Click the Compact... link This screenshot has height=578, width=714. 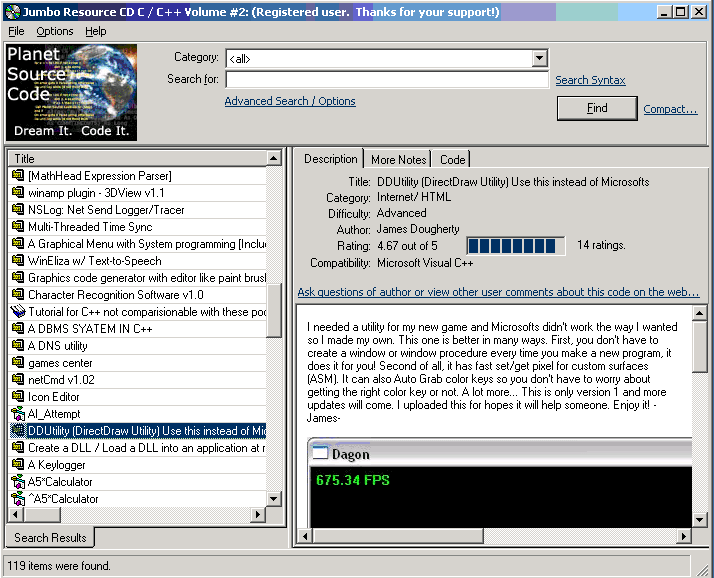point(670,109)
